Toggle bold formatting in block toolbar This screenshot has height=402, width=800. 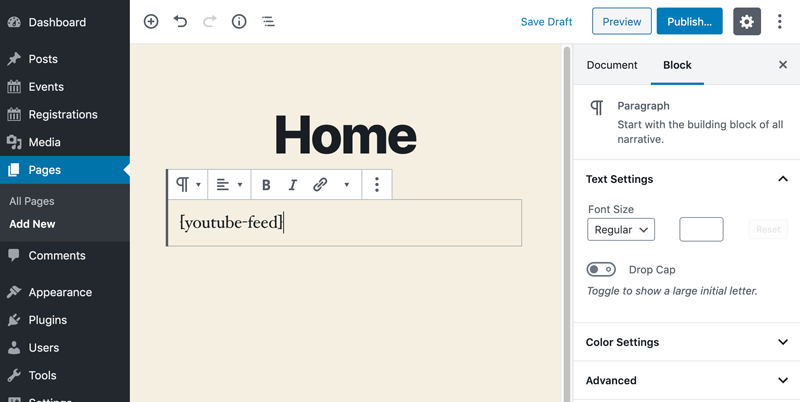(x=266, y=185)
